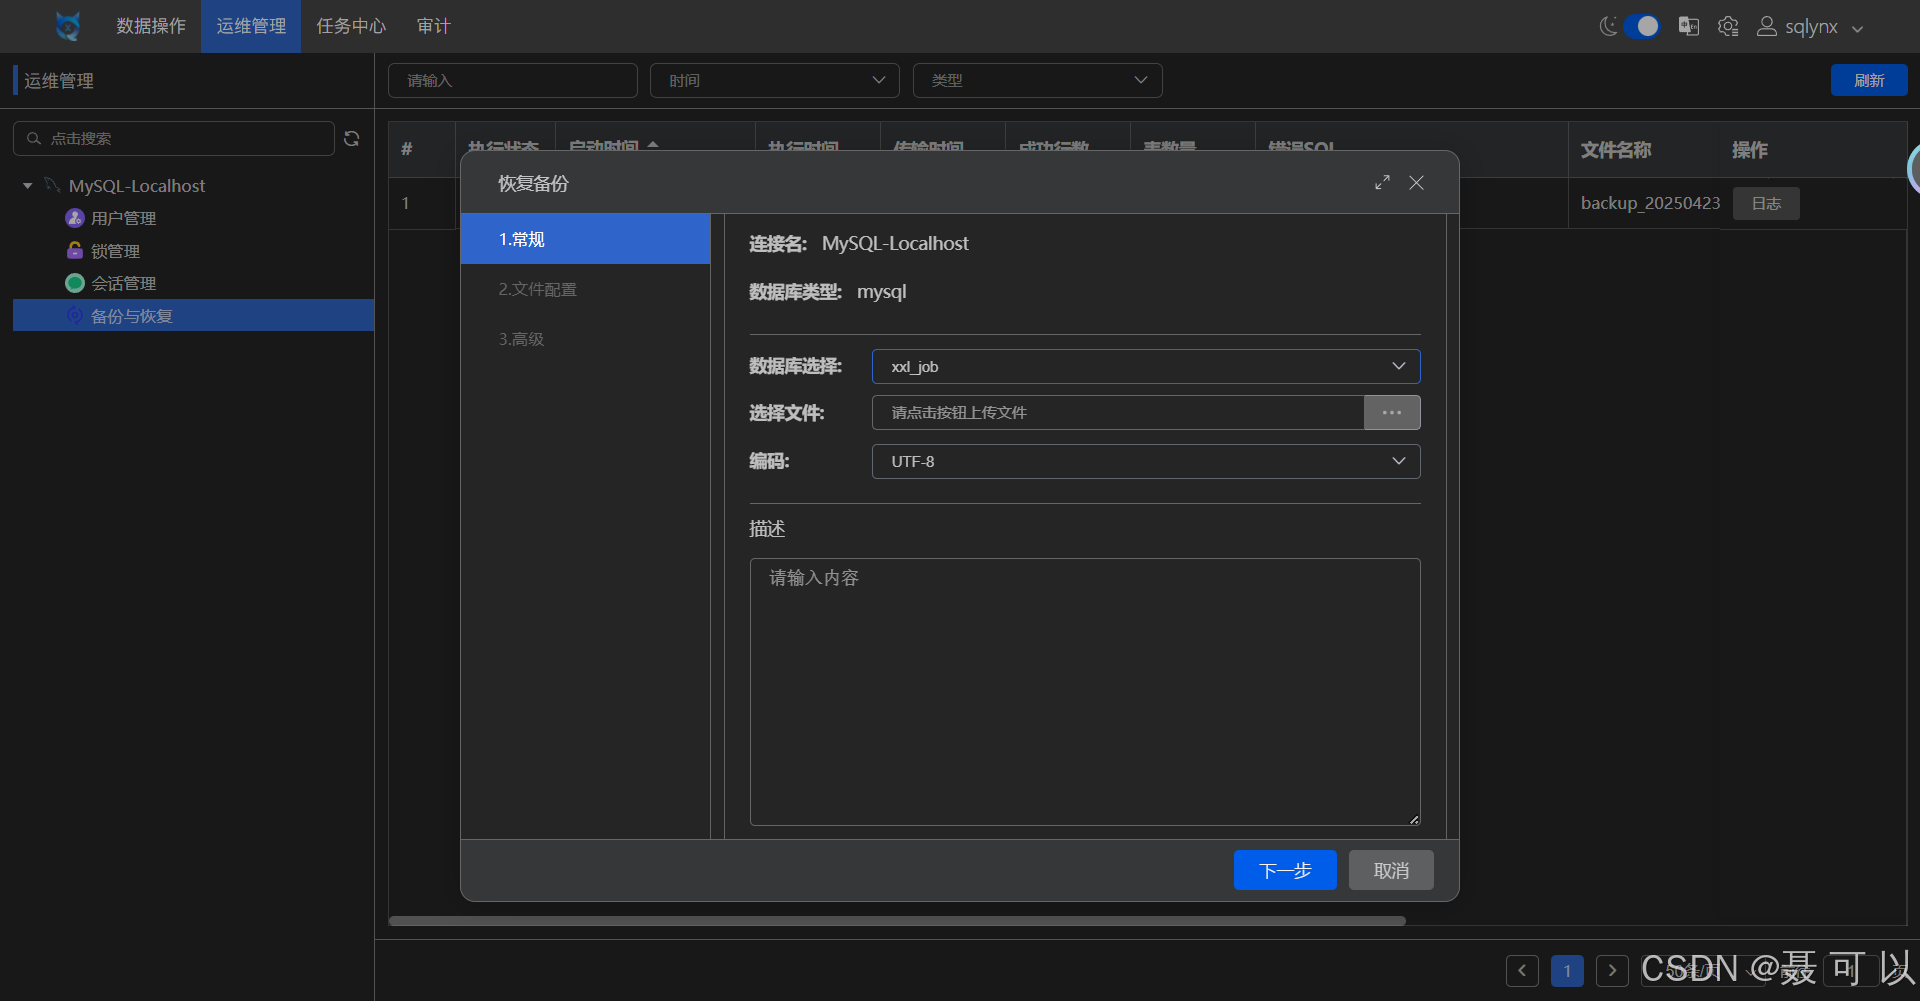The height and width of the screenshot is (1001, 1920).
Task: Click horizontal scrollbar under table
Action: (897, 920)
